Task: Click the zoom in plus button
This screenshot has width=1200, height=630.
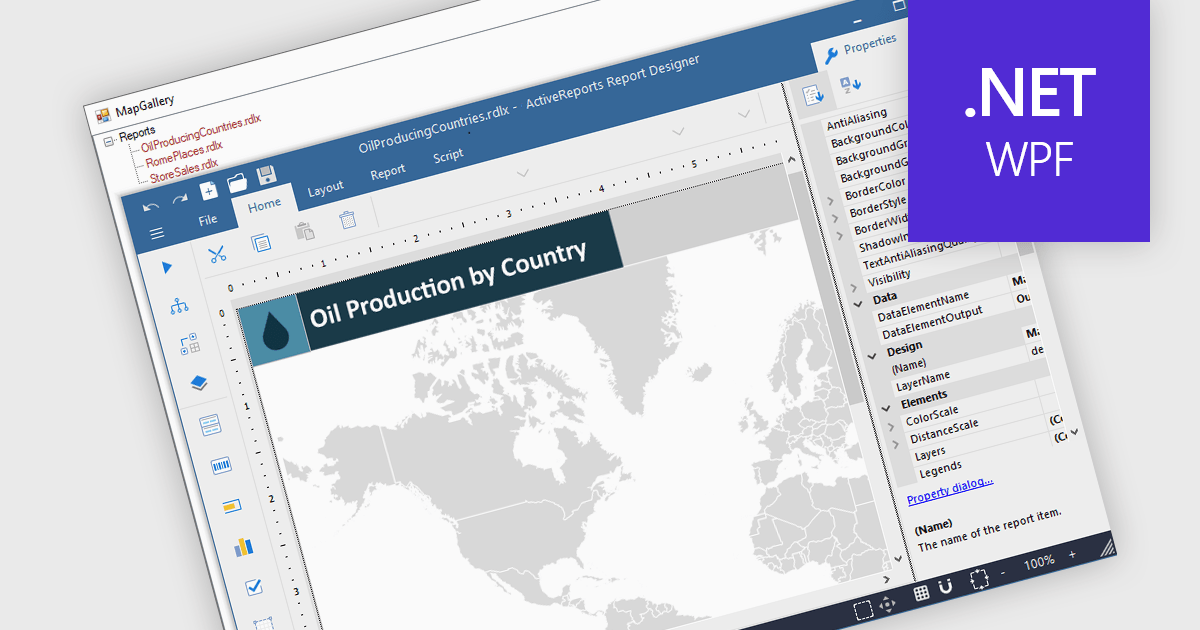Action: tap(1073, 554)
